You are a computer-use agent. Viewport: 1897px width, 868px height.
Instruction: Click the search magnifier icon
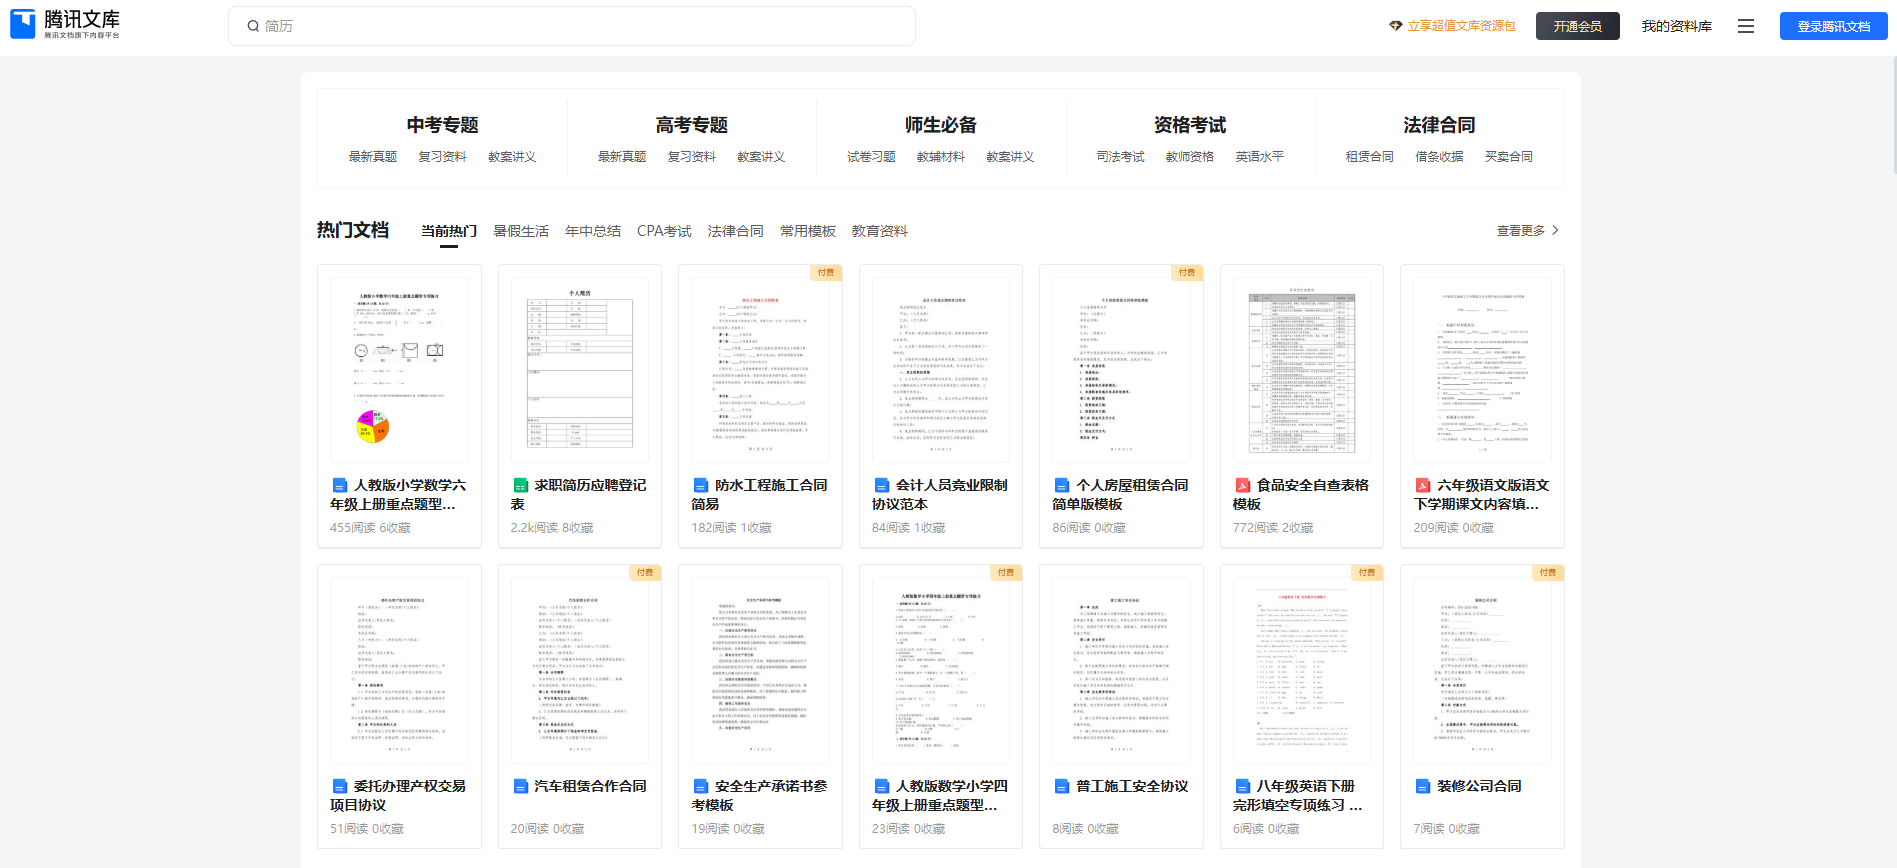(x=253, y=26)
